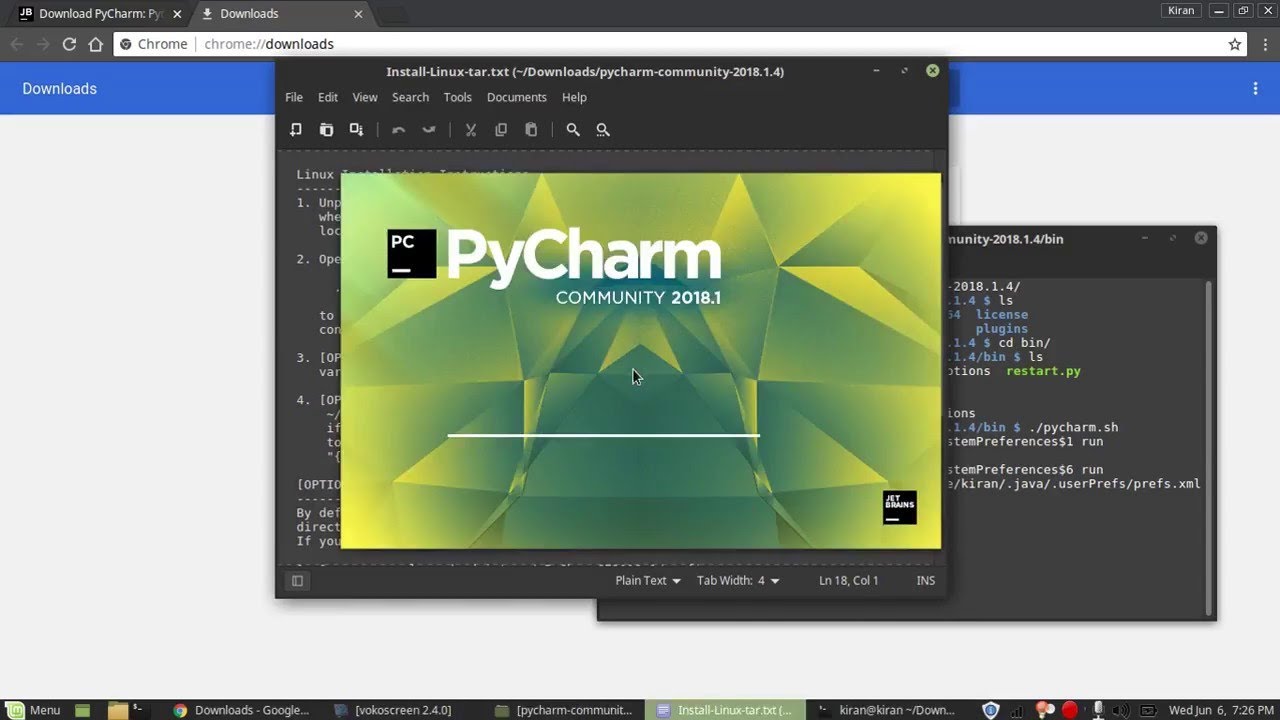The width and height of the screenshot is (1280, 720).
Task: Open the Search menu
Action: coord(410,97)
